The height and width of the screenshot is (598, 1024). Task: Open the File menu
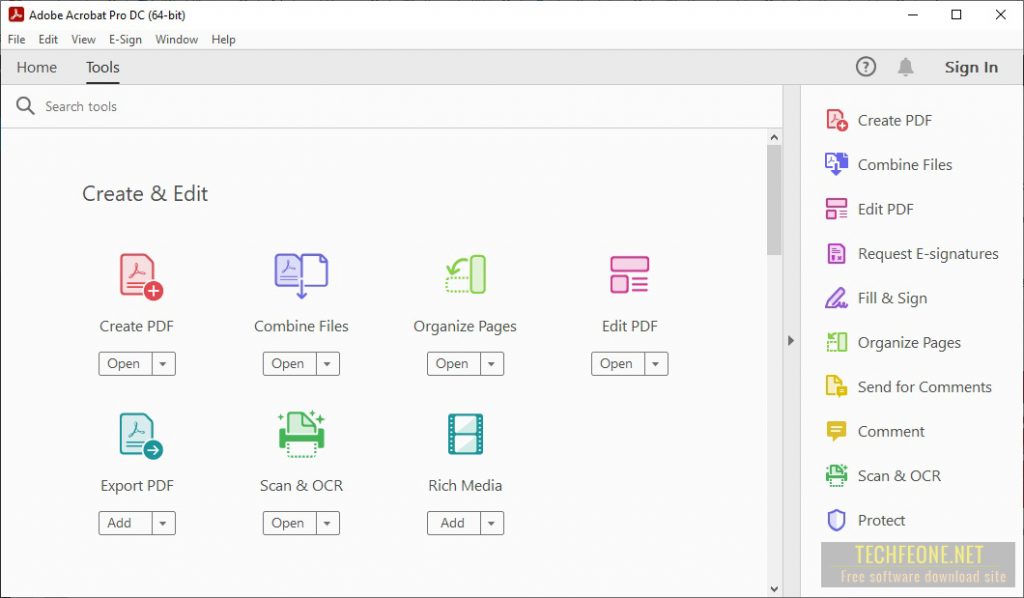coord(16,39)
